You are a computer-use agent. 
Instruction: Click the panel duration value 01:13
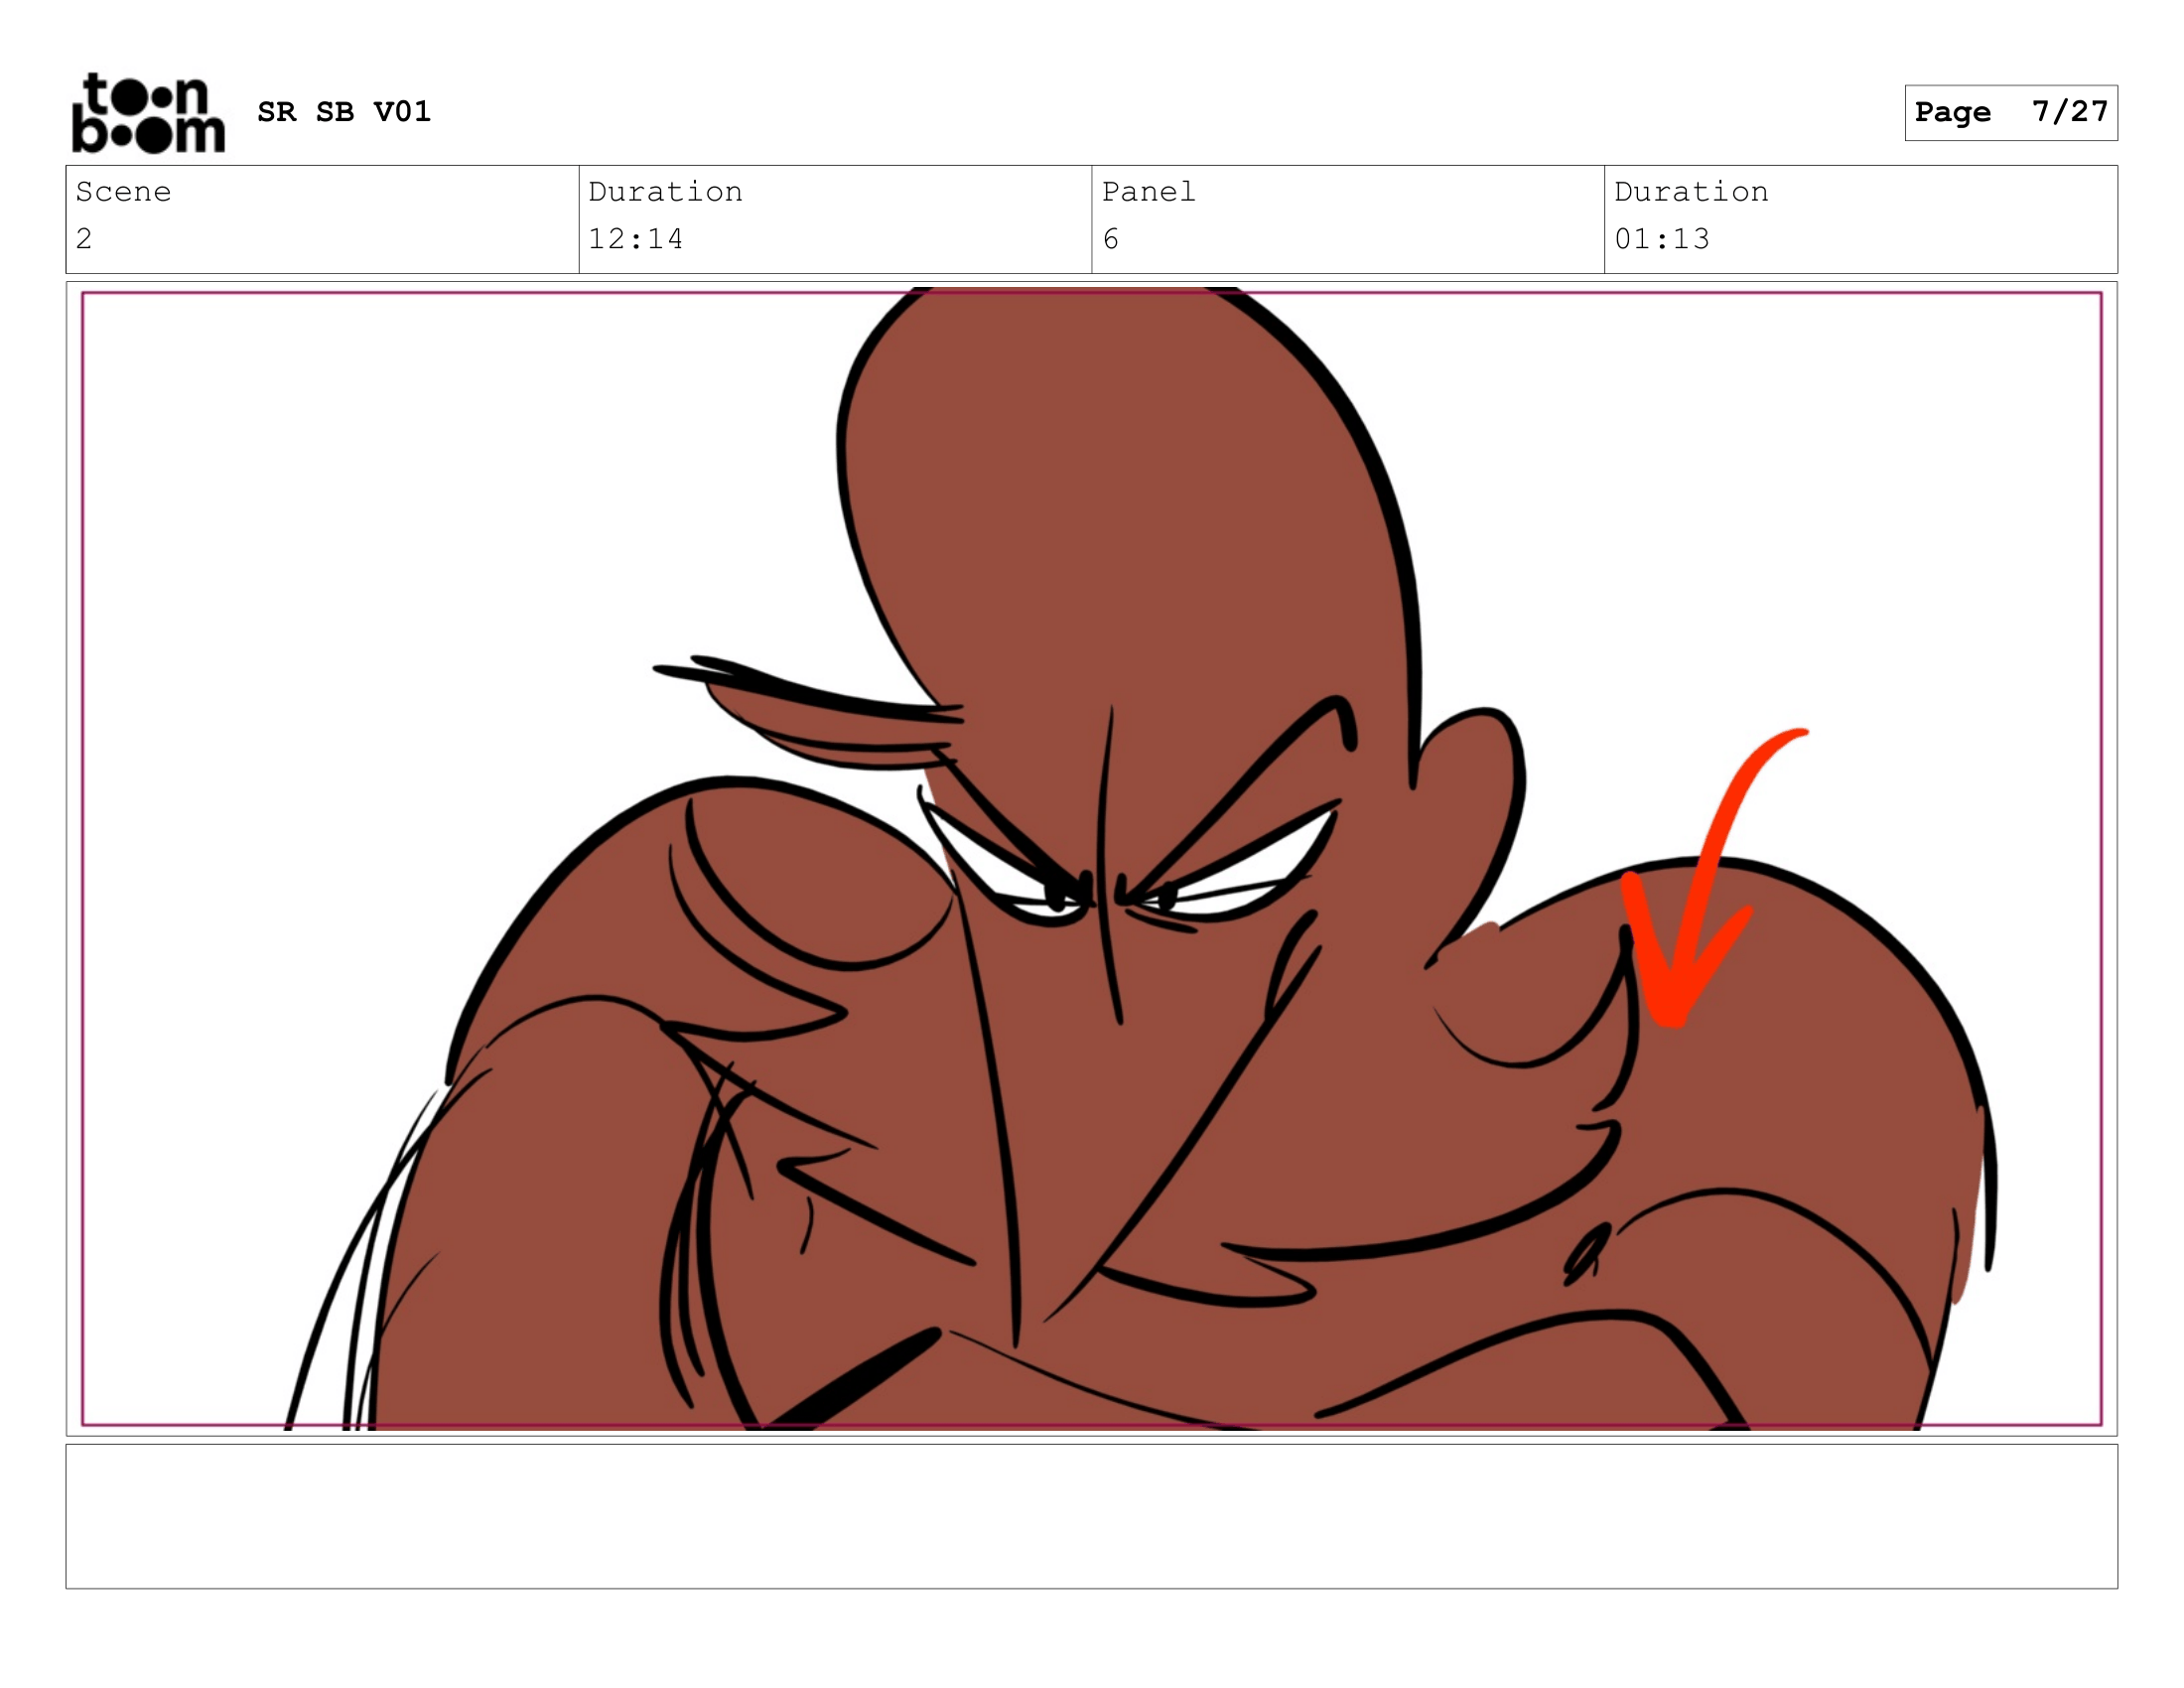1661,238
